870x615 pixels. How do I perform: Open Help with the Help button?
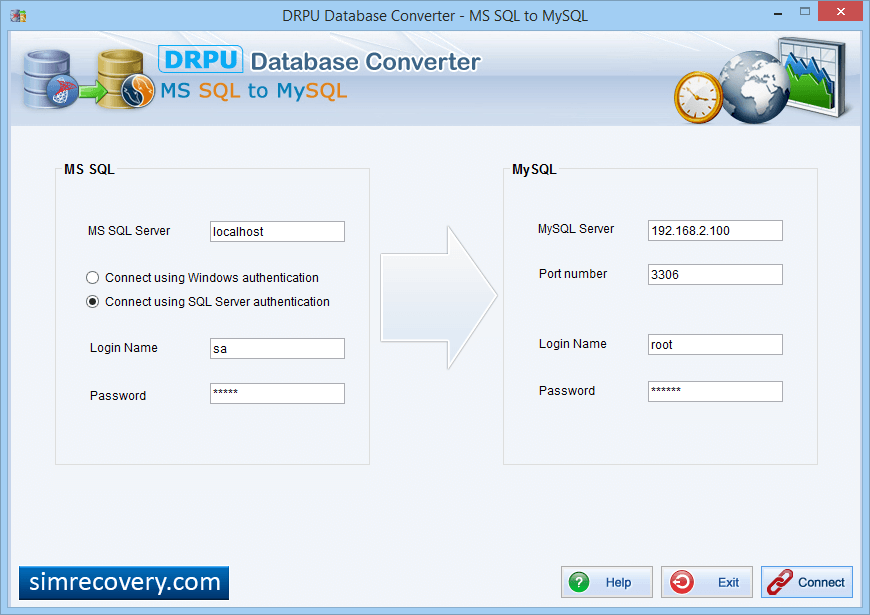606,582
